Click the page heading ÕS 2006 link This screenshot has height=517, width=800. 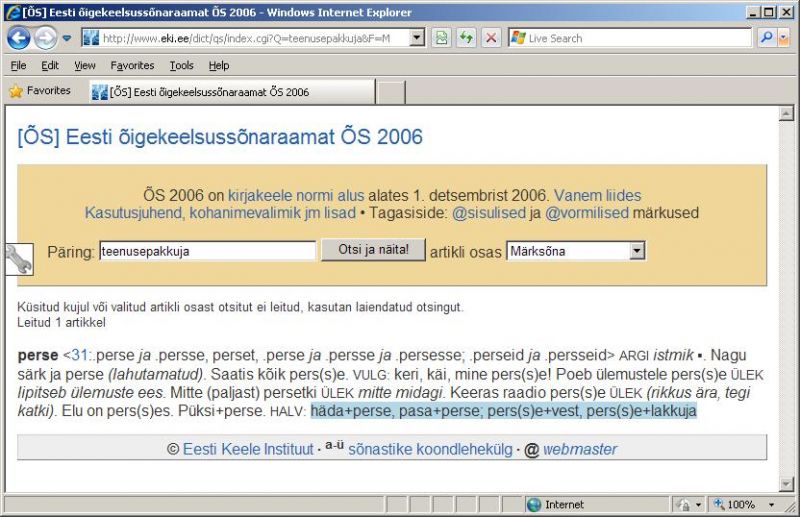coord(220,137)
